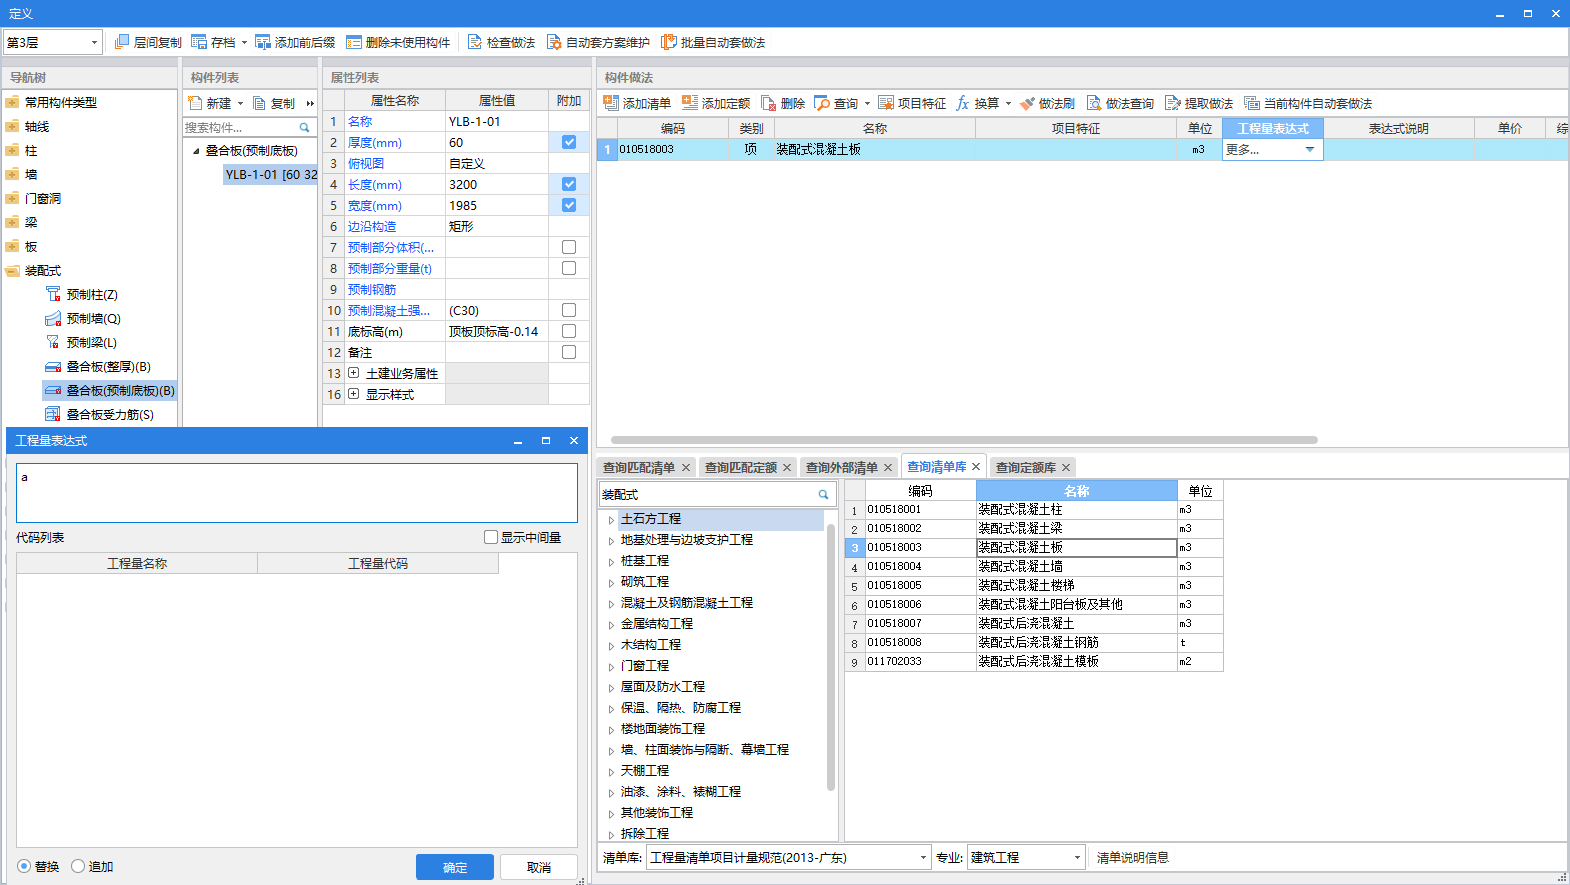Click 新建 icon in 构件列表

[195, 103]
